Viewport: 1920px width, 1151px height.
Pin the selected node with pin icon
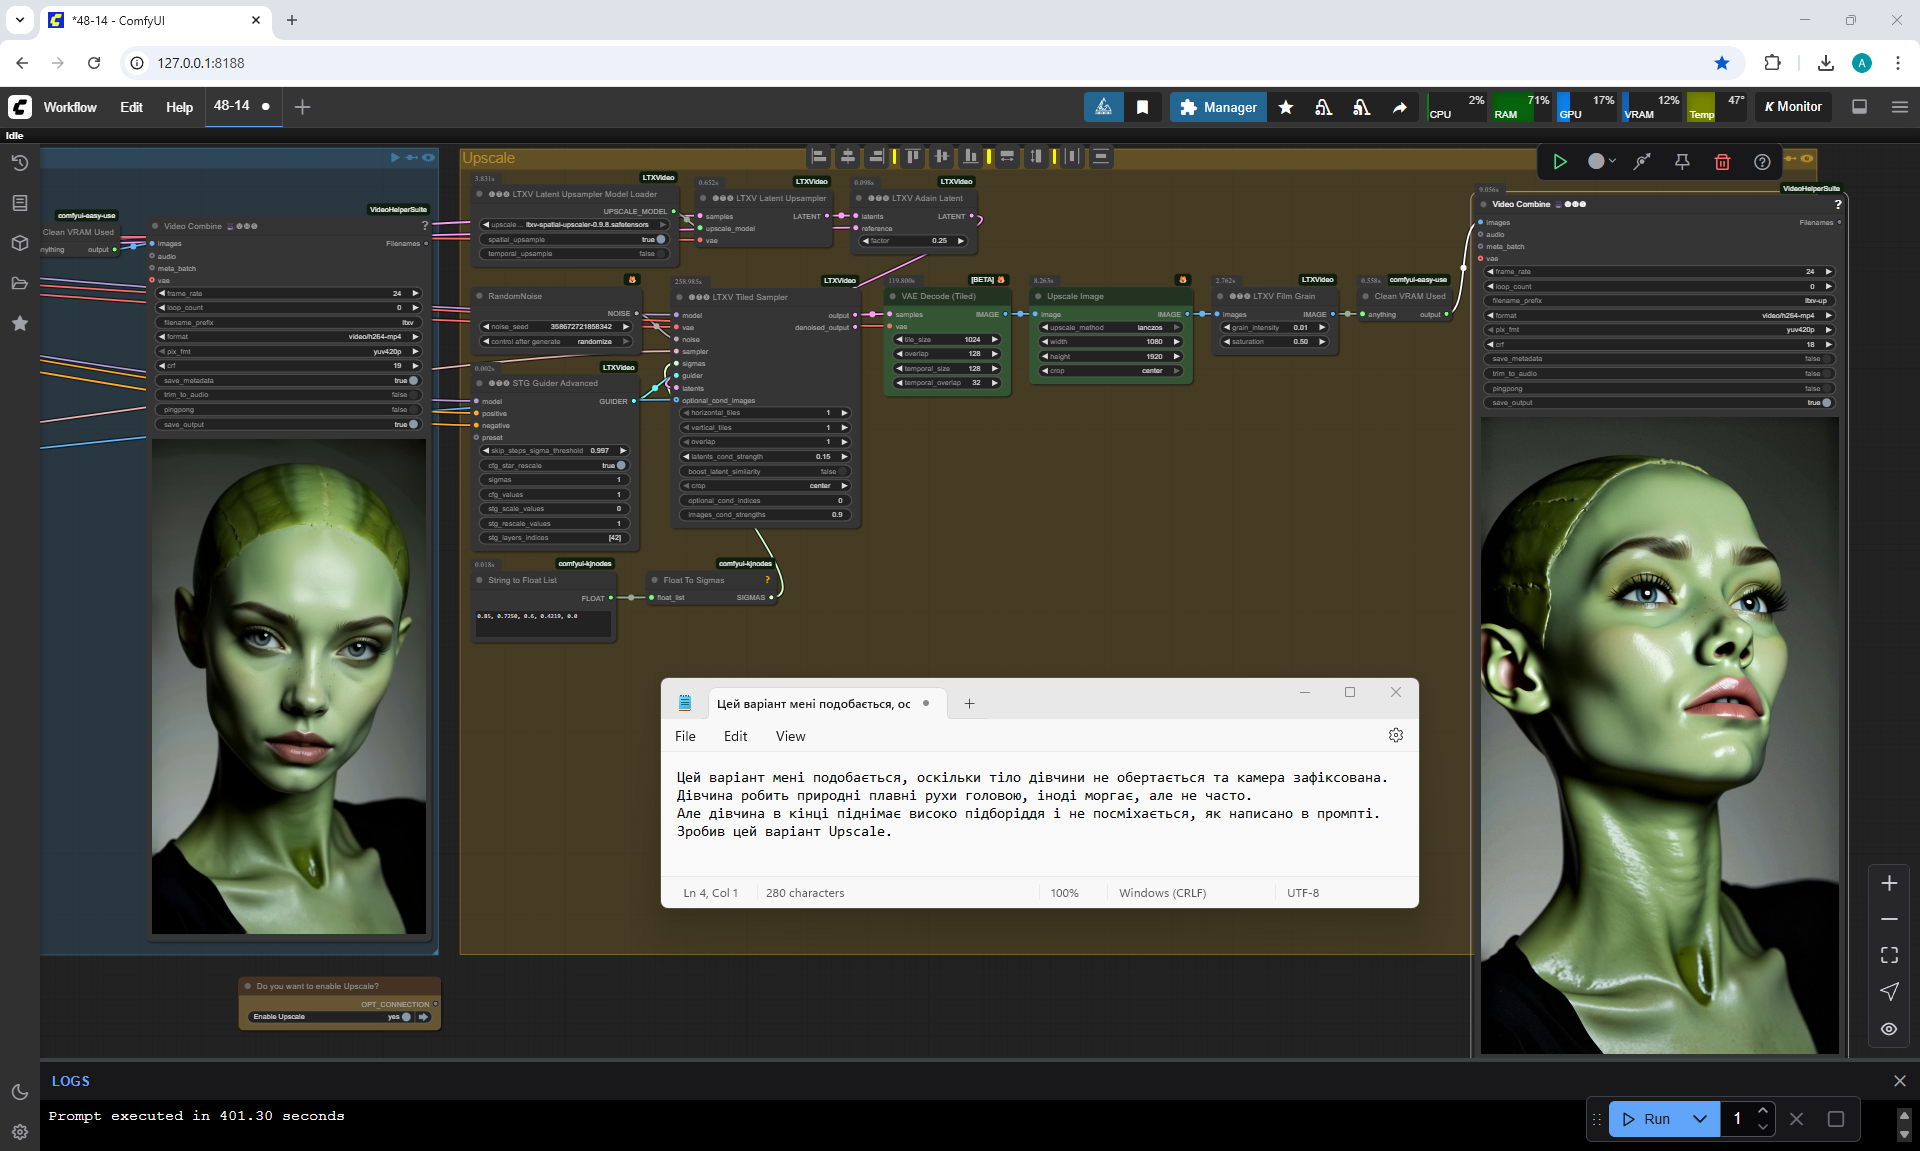pyautogui.click(x=1682, y=162)
